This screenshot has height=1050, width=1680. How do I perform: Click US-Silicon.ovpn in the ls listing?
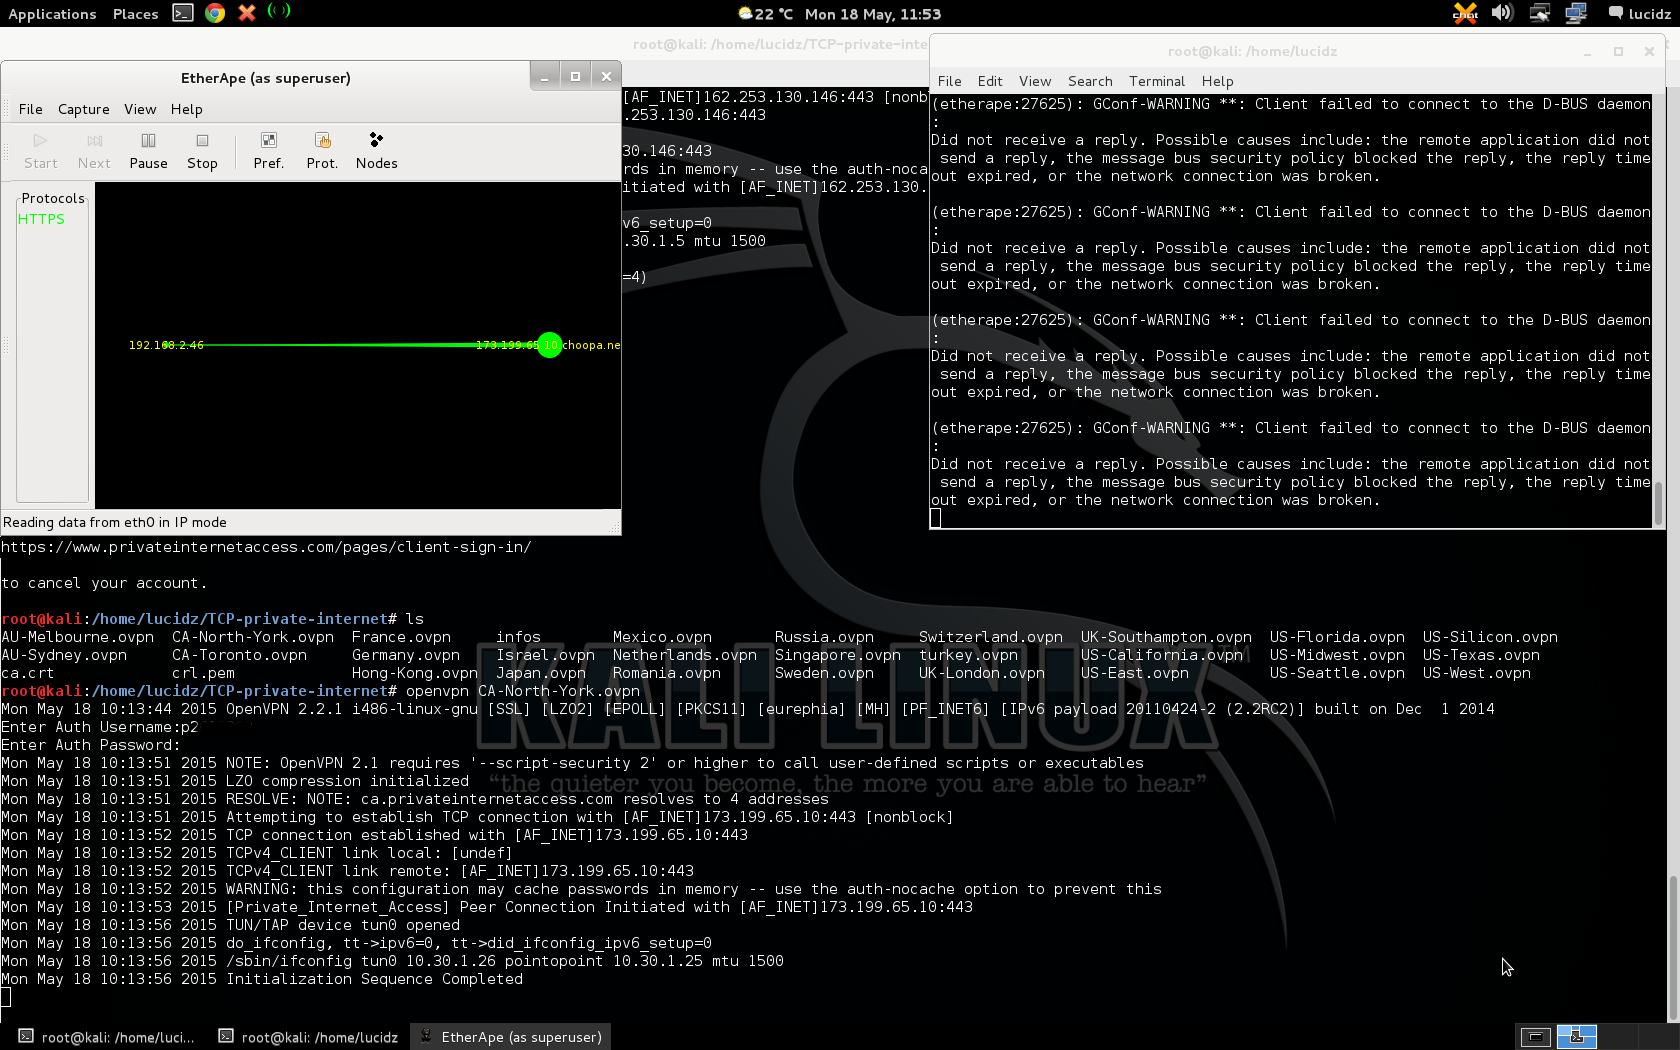[1490, 637]
